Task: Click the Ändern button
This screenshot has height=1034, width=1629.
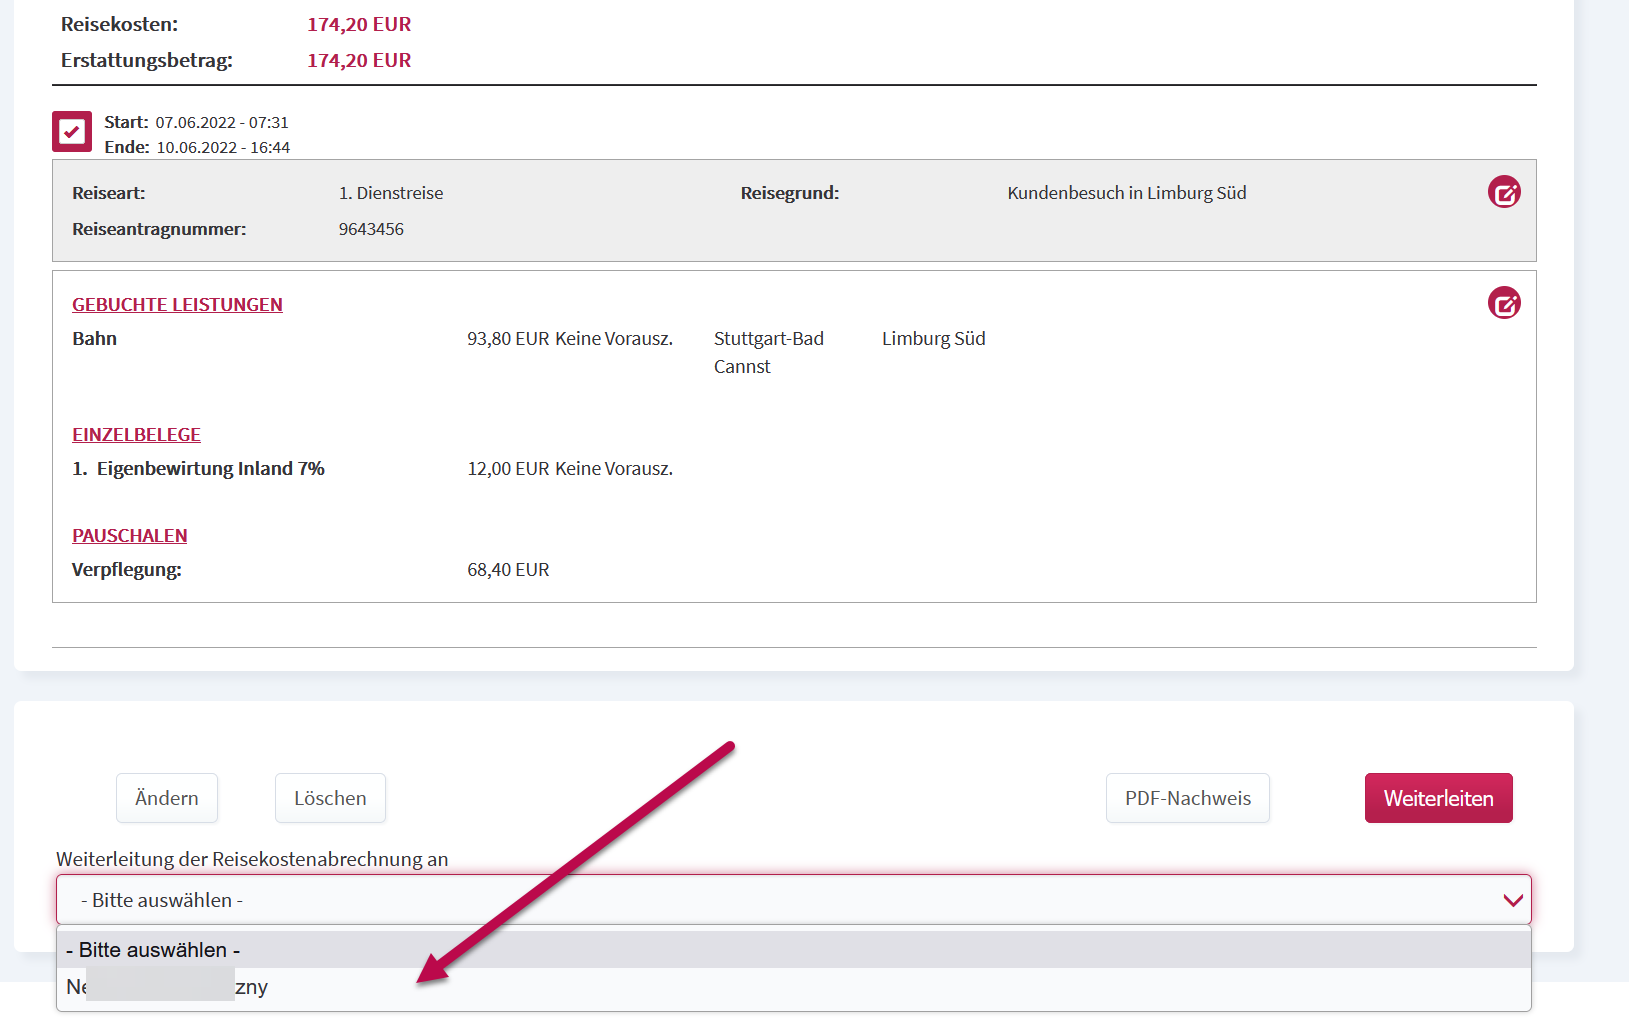Action: point(167,798)
